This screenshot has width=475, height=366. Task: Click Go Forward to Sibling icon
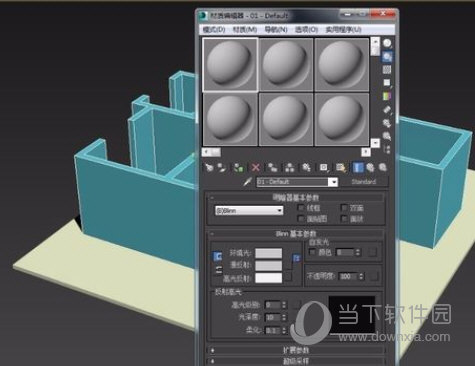tap(383, 167)
